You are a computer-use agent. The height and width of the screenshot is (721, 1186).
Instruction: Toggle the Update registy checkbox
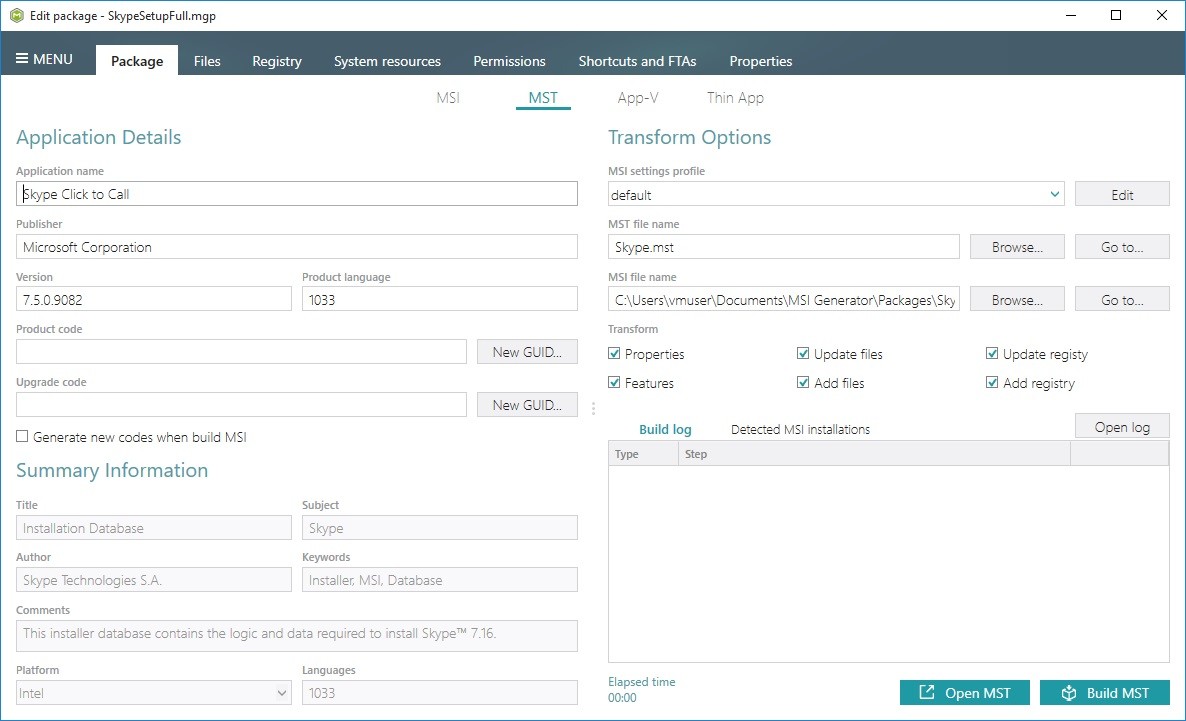click(x=992, y=353)
